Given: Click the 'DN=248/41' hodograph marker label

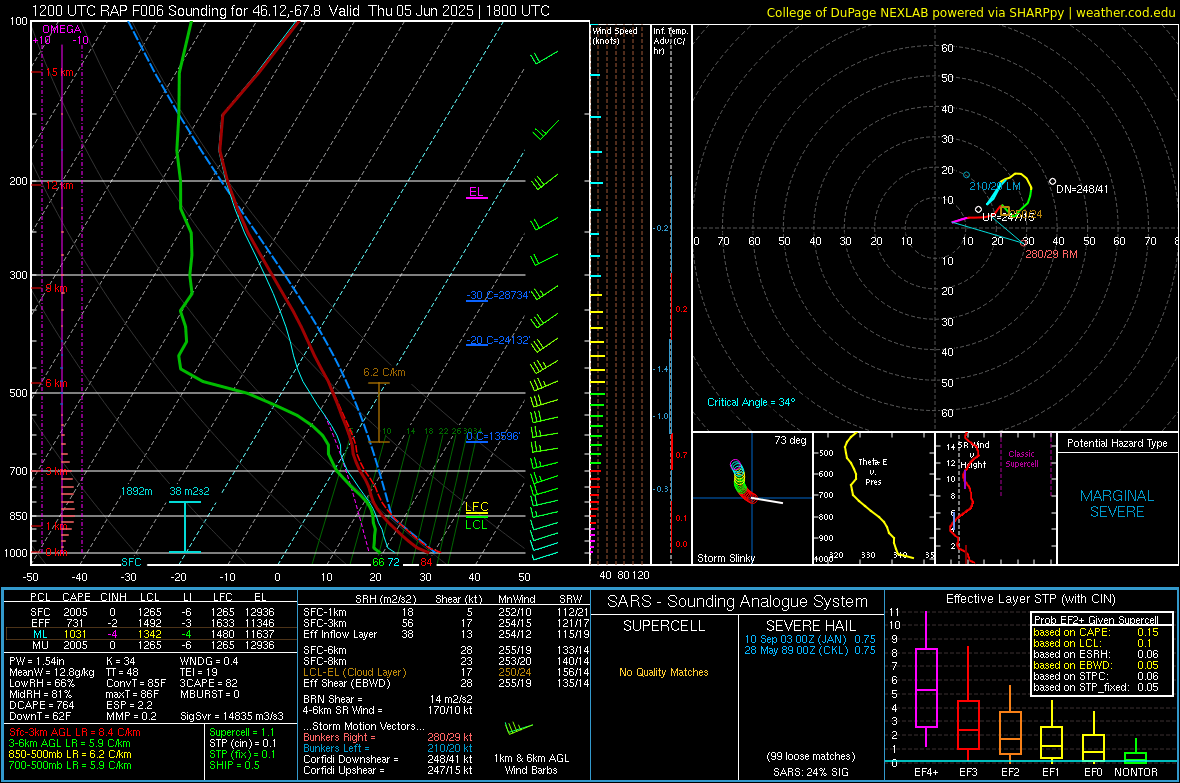Looking at the screenshot, I should (1082, 190).
